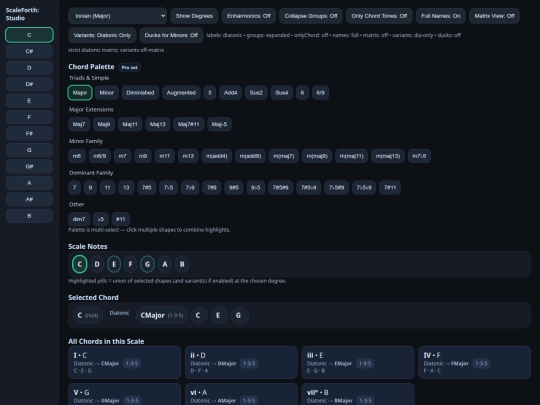Toggle Variants: Diatonic Only
Viewport: 540px width, 405px height.
(102, 35)
